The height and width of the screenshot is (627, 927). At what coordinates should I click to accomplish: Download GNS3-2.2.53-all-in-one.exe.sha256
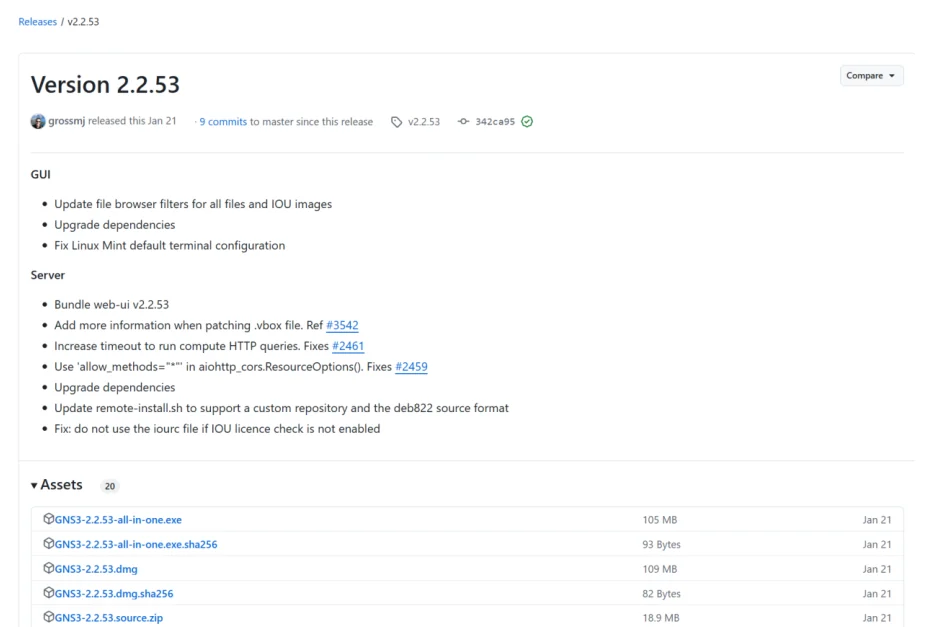136,544
